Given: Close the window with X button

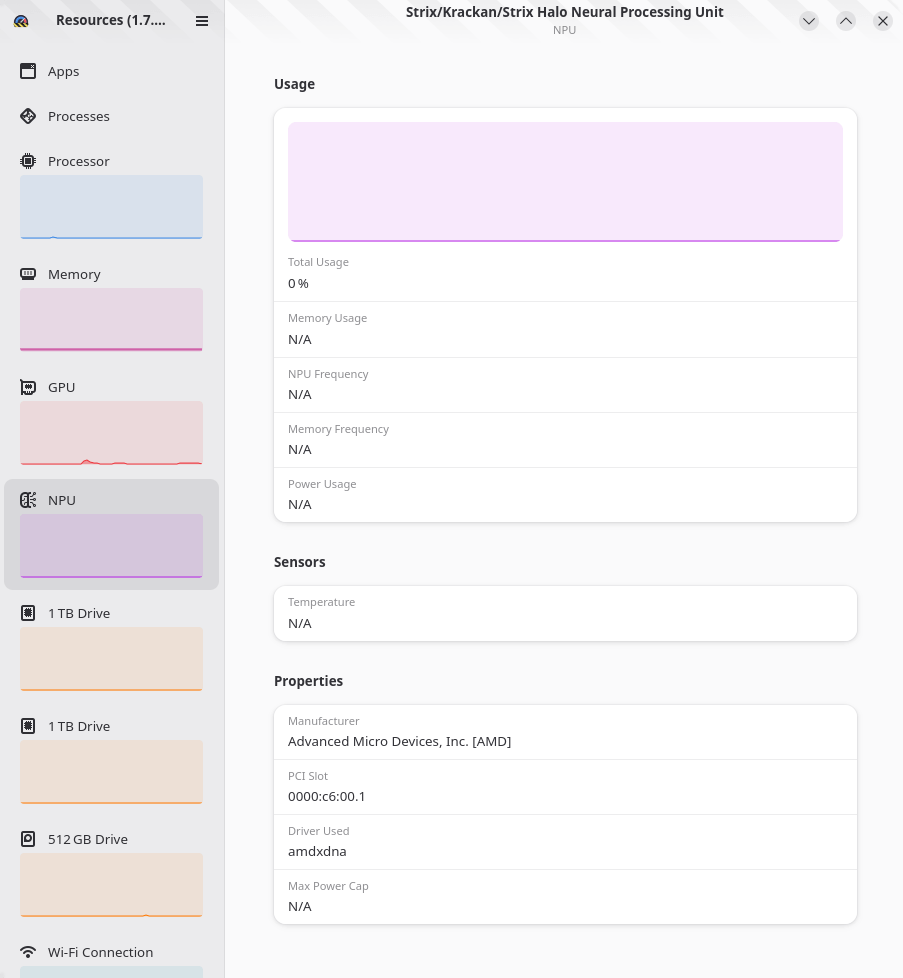Looking at the screenshot, I should [x=882, y=21].
